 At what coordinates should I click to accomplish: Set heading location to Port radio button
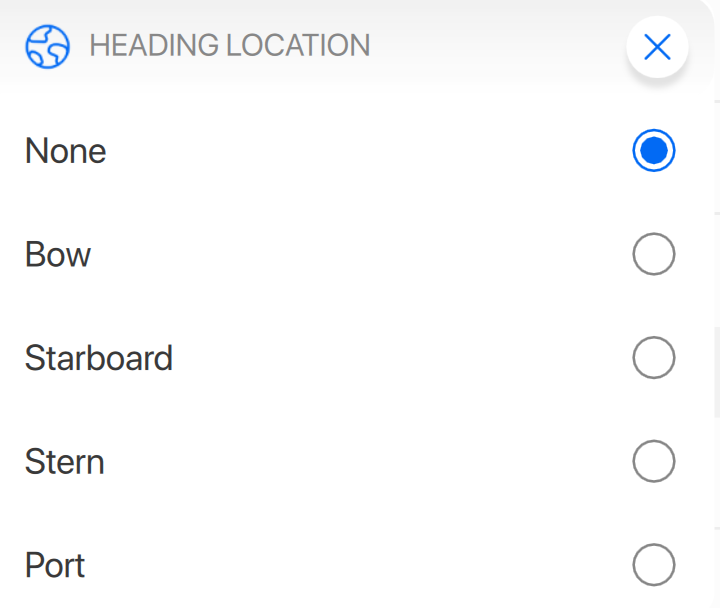point(654,565)
